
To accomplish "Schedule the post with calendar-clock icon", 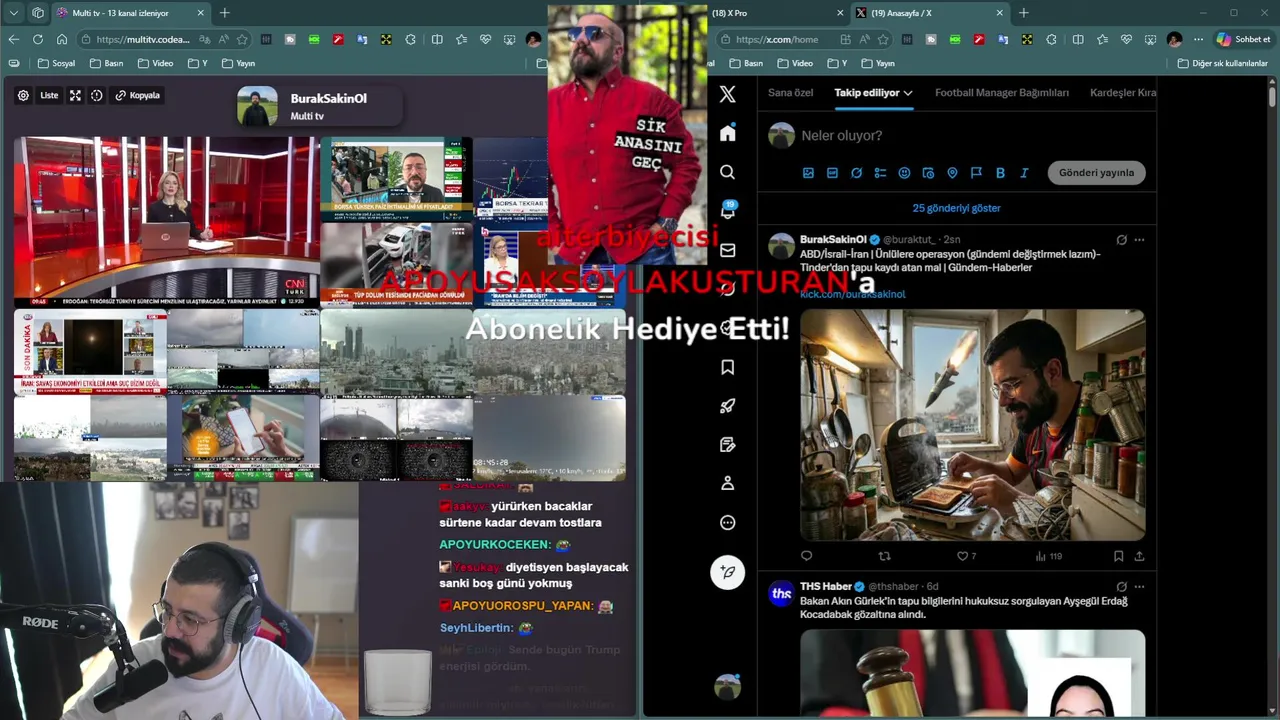I will click(x=928, y=173).
